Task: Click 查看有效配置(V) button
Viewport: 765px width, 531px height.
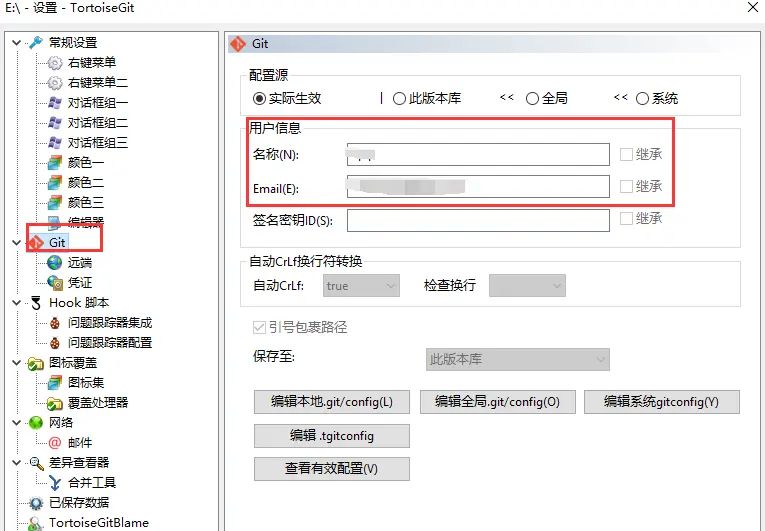Action: point(332,469)
